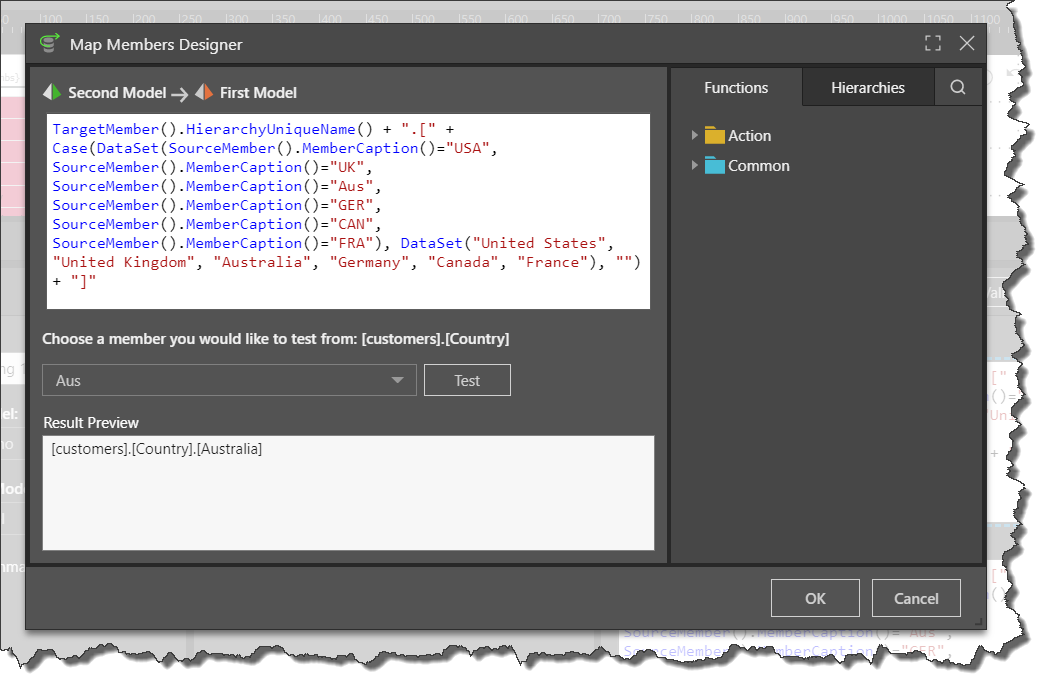Viewport: 1050px width, 690px height.
Task: Open the test member dropdown showing Aus
Action: (229, 380)
